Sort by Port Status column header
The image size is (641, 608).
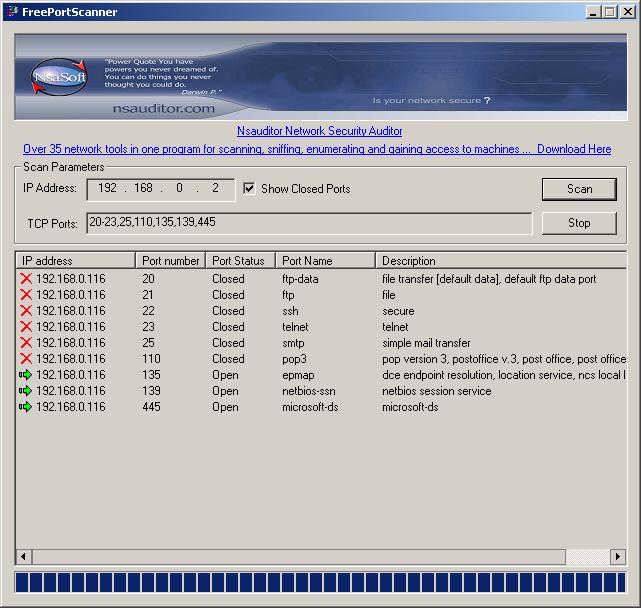(x=240, y=260)
